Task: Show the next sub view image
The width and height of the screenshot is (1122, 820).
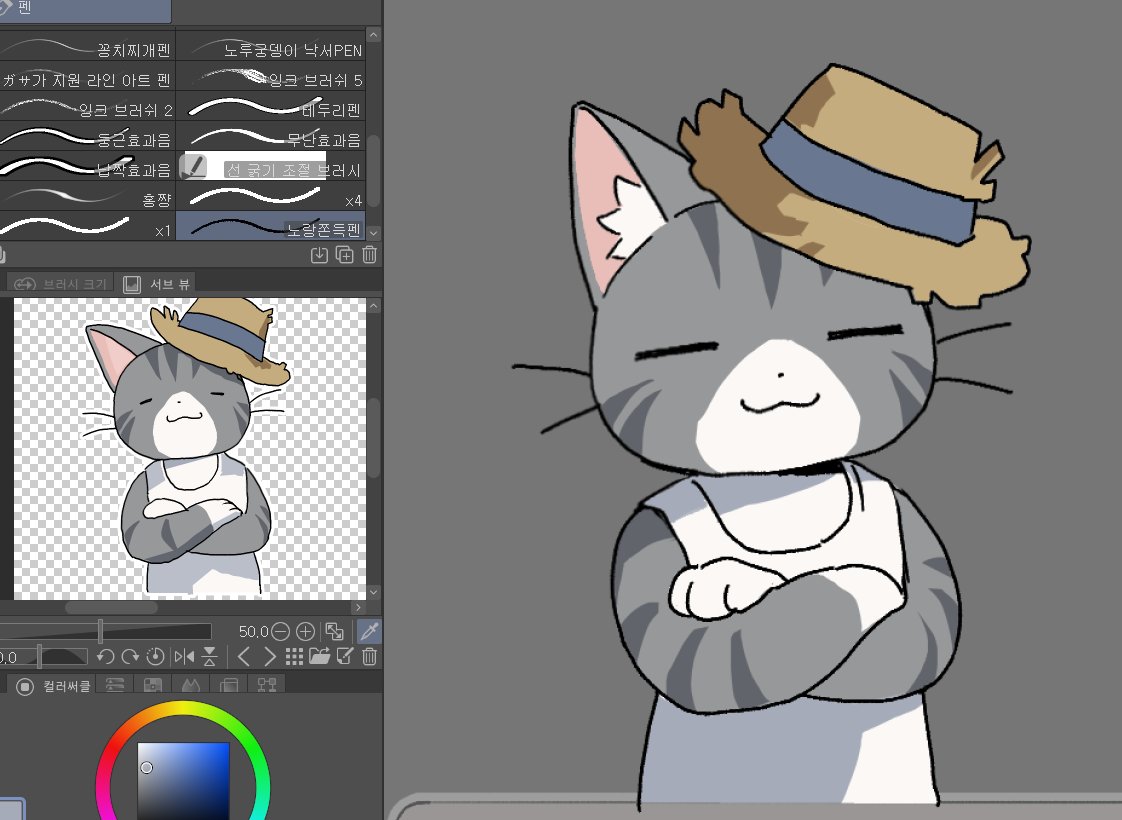Action: 269,656
